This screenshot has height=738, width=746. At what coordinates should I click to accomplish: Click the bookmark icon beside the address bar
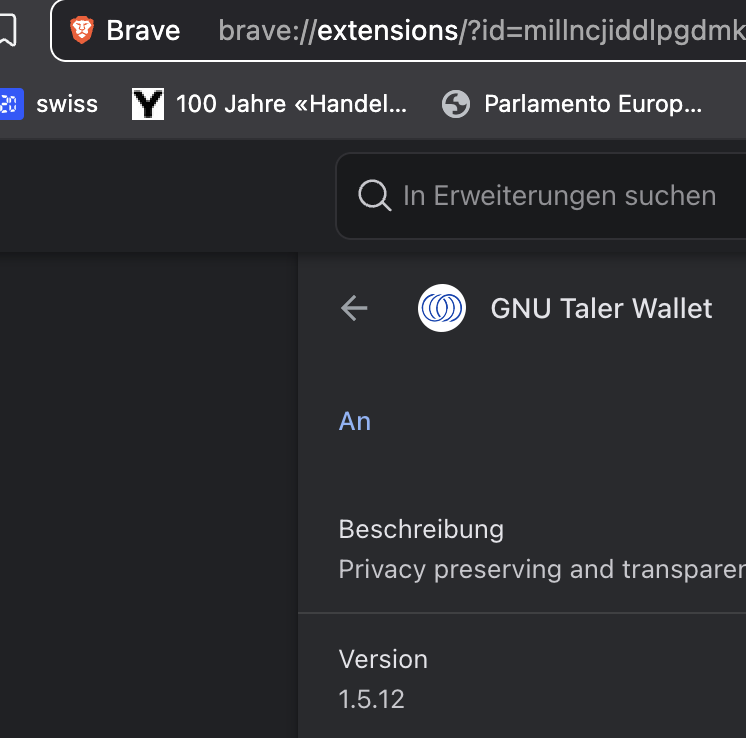pyautogui.click(x=8, y=30)
